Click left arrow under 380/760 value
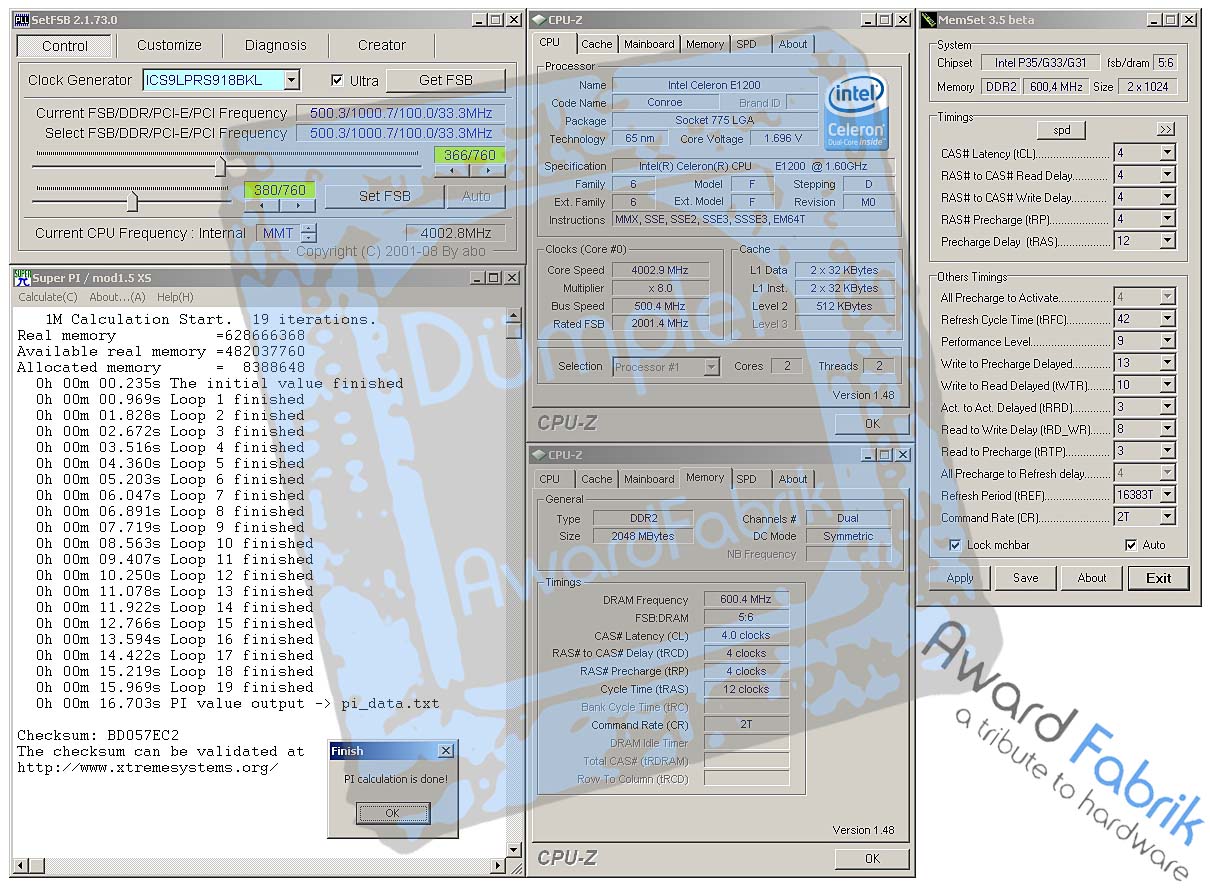 tap(262, 205)
